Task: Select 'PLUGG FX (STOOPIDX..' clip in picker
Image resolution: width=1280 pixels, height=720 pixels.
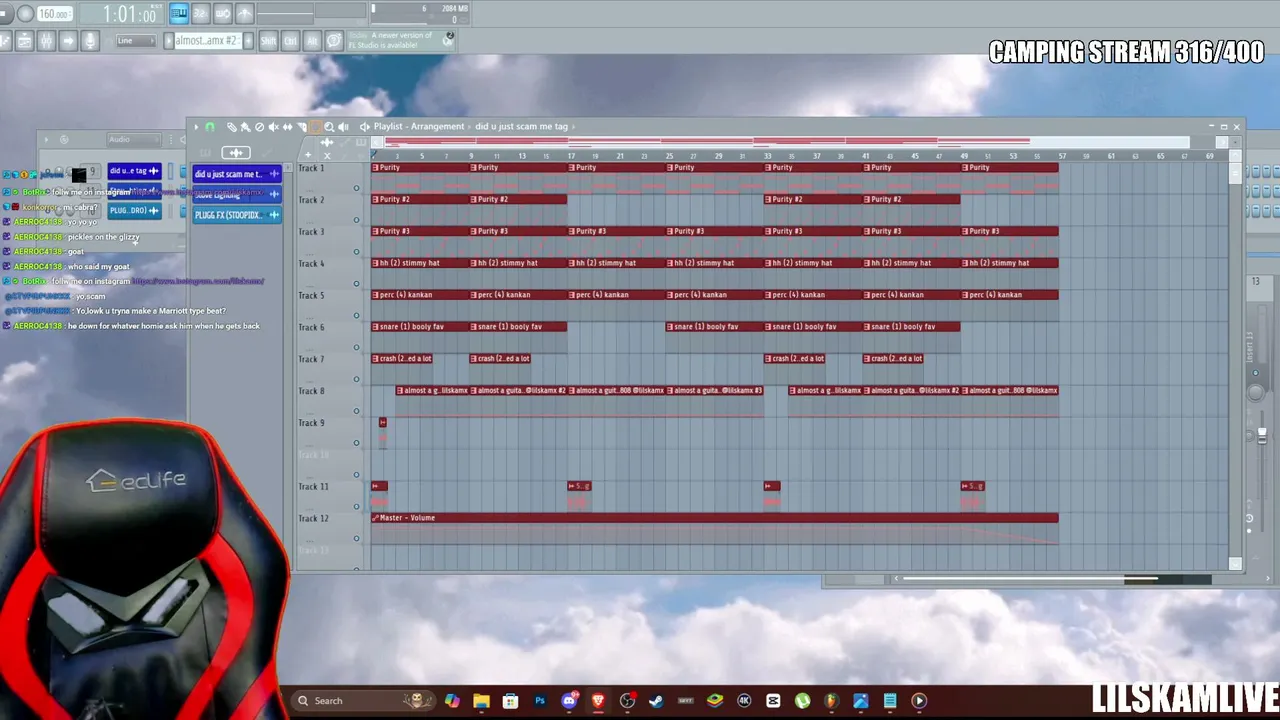Action: pyautogui.click(x=237, y=215)
